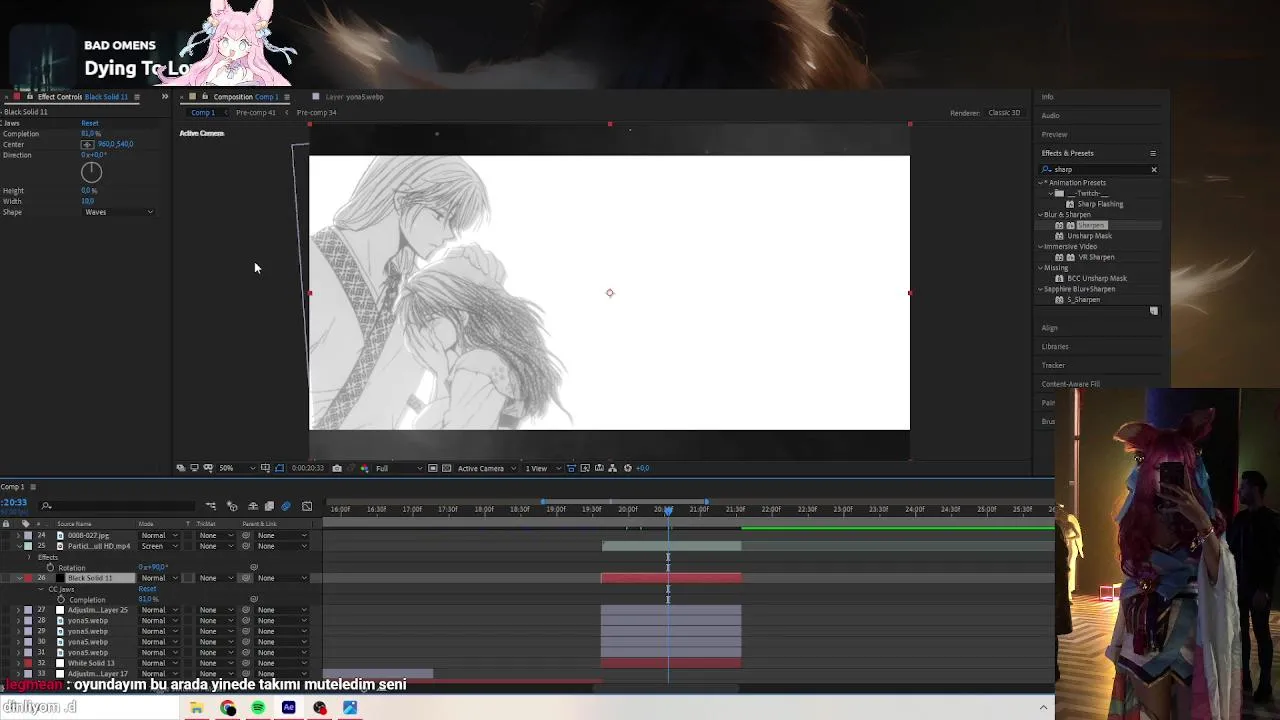The height and width of the screenshot is (720, 1280).
Task: Open Screen blending mode dropdown for layer 25
Action: click(x=160, y=546)
